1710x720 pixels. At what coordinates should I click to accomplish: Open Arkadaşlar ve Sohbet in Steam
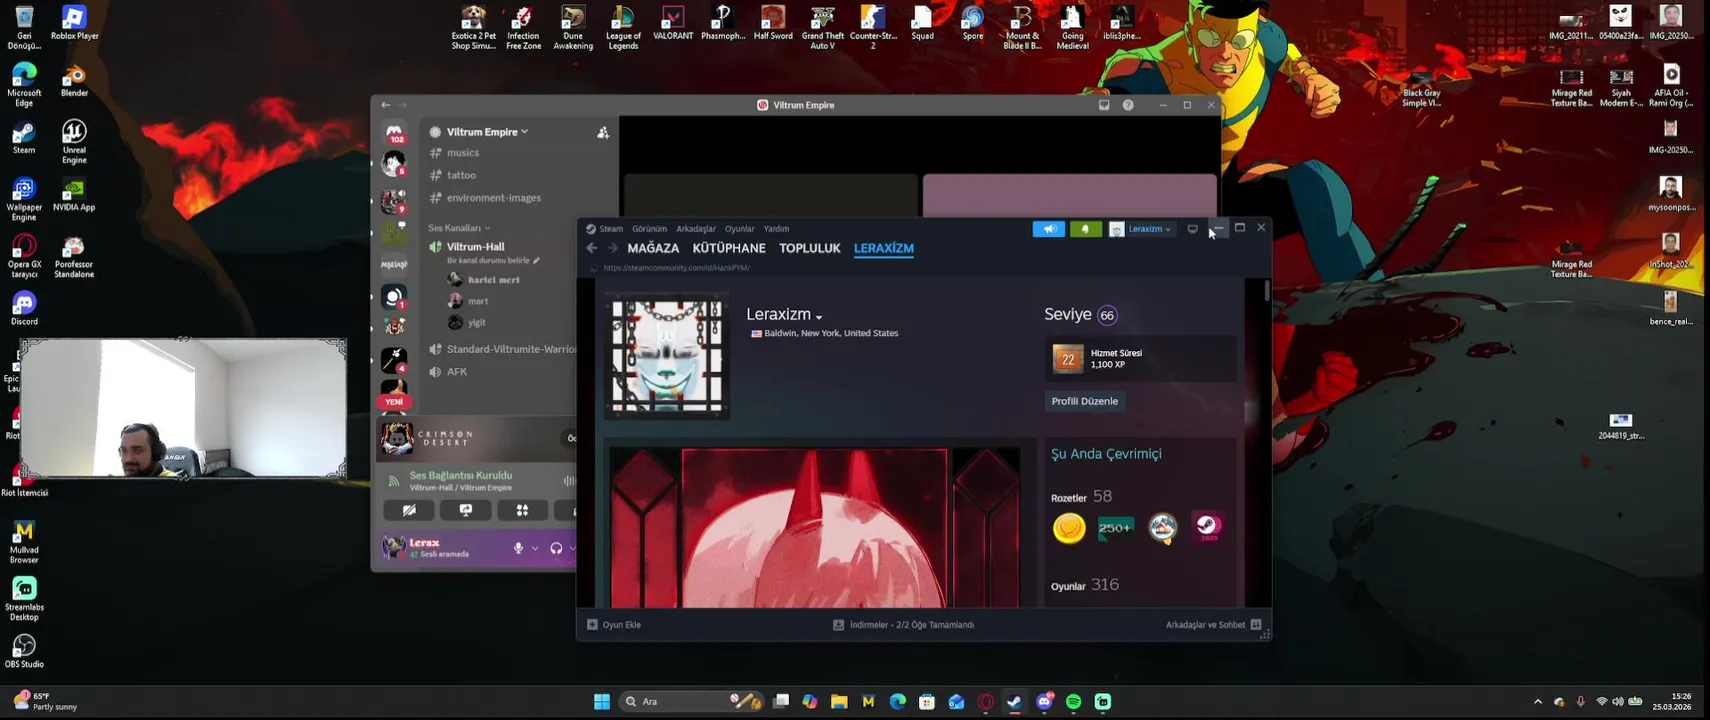click(x=1213, y=625)
